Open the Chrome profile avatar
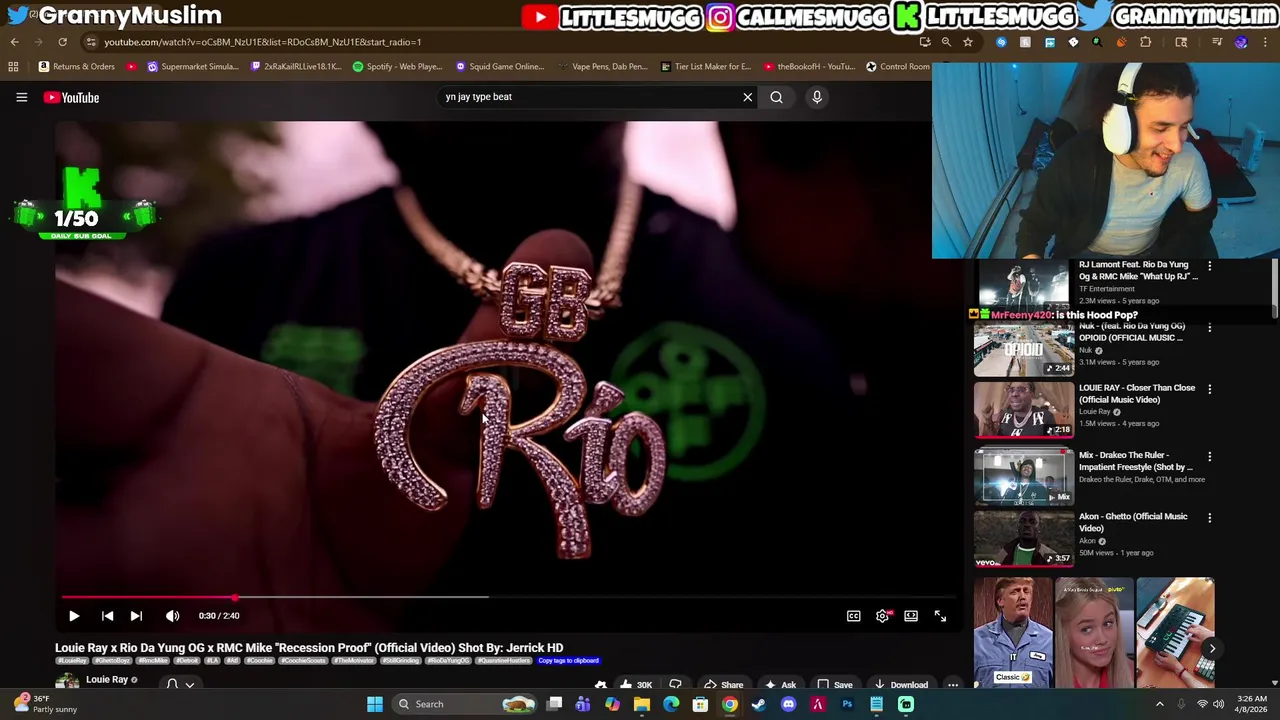The image size is (1280, 720). 1241,42
